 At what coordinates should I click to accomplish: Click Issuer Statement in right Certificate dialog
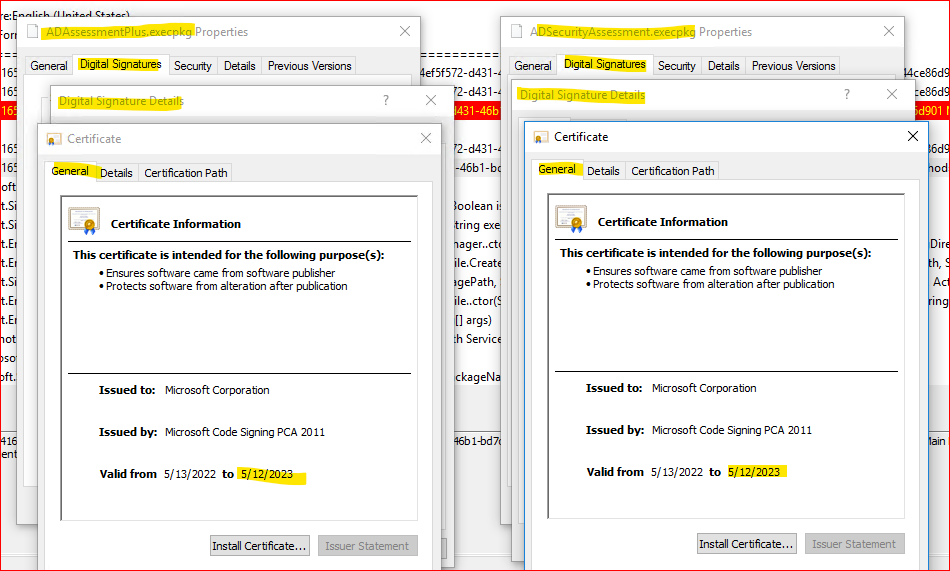(x=854, y=544)
